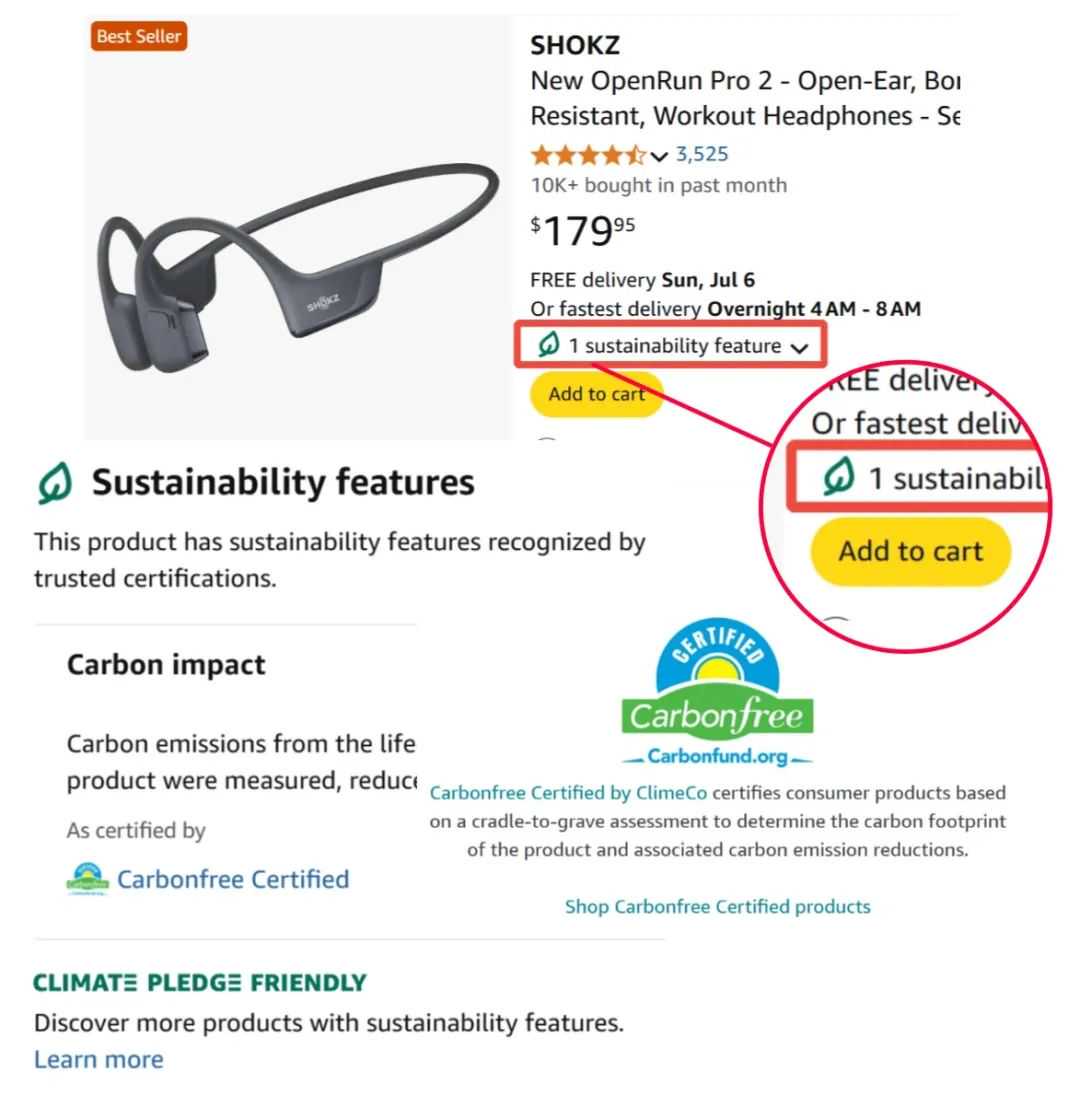This screenshot has height=1107, width=1080.
Task: Click the star rating icons
Action: click(588, 155)
